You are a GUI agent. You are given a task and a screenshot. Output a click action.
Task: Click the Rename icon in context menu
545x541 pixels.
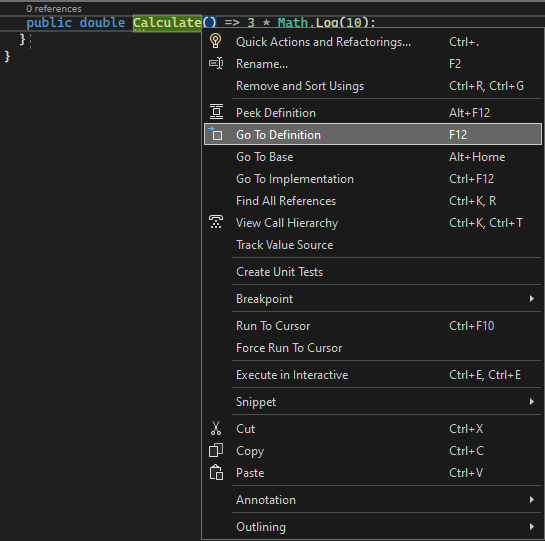coord(216,63)
